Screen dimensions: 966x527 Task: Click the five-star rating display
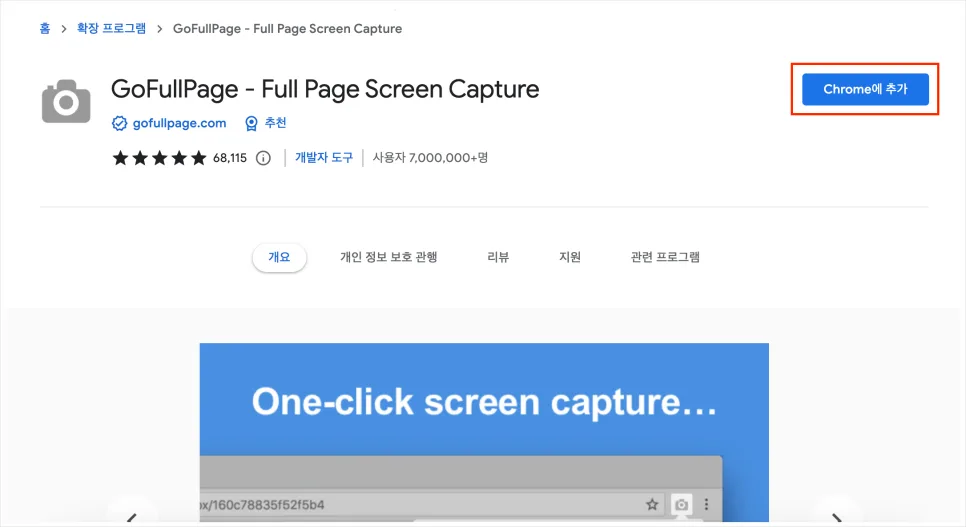159,158
